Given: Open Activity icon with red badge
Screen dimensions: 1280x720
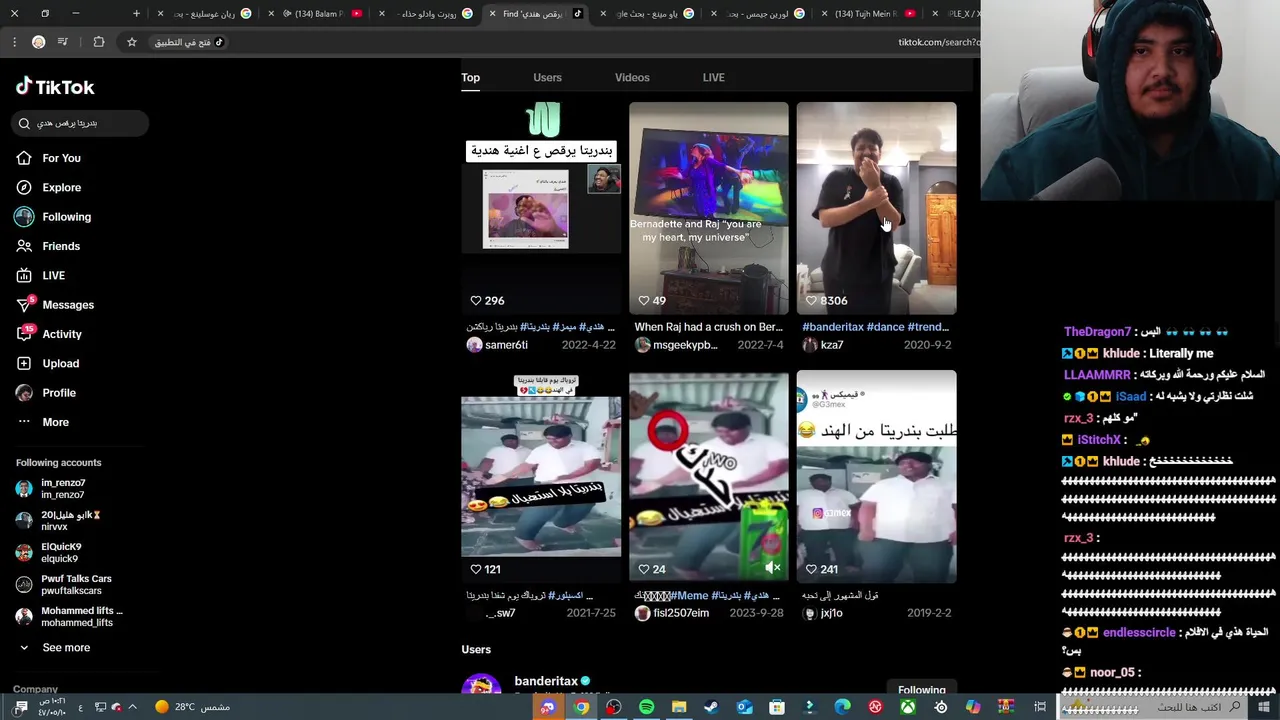Looking at the screenshot, I should click(x=25, y=333).
